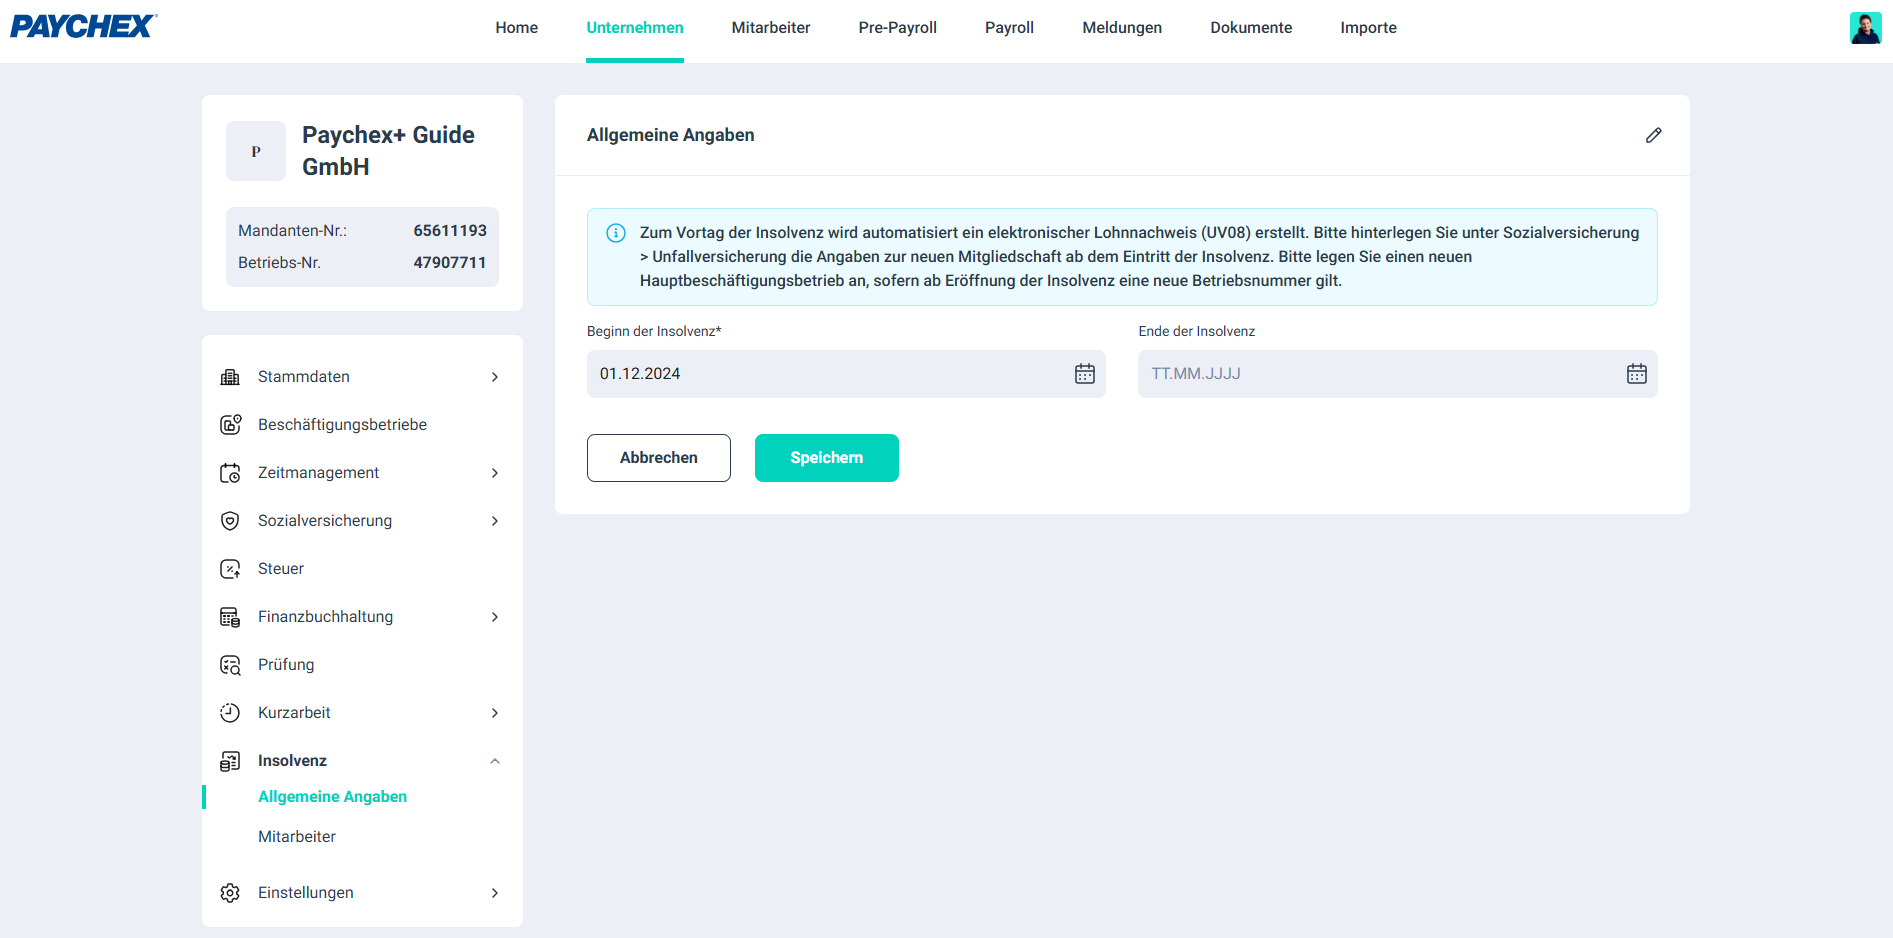Expand the Stammdaten section chevron
The width and height of the screenshot is (1893, 938).
(x=495, y=377)
